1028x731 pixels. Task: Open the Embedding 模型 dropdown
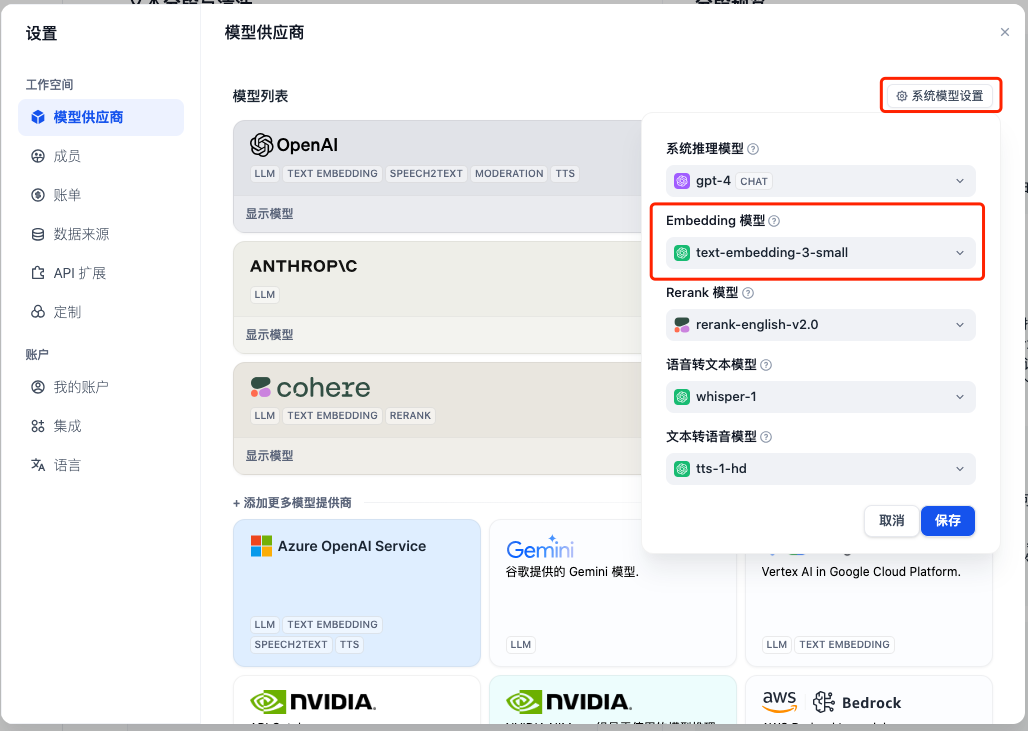point(821,253)
